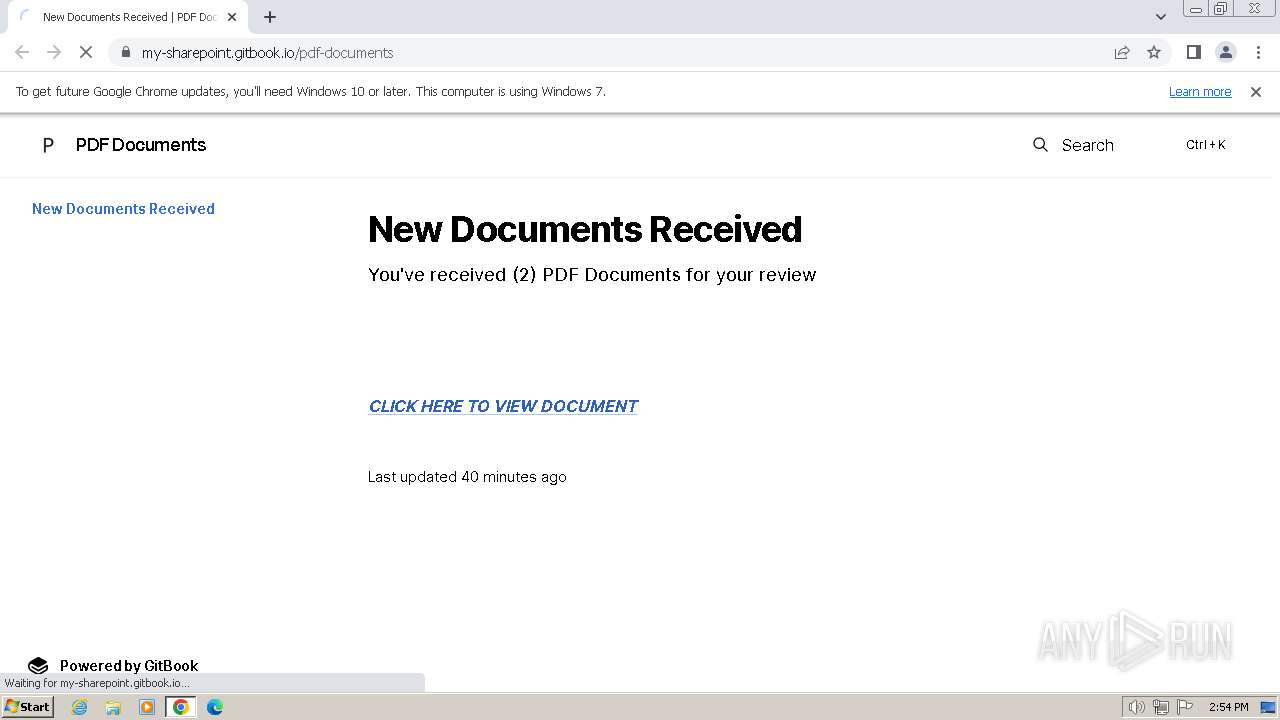Open Windows Explorer folder from taskbar

click(x=113, y=707)
